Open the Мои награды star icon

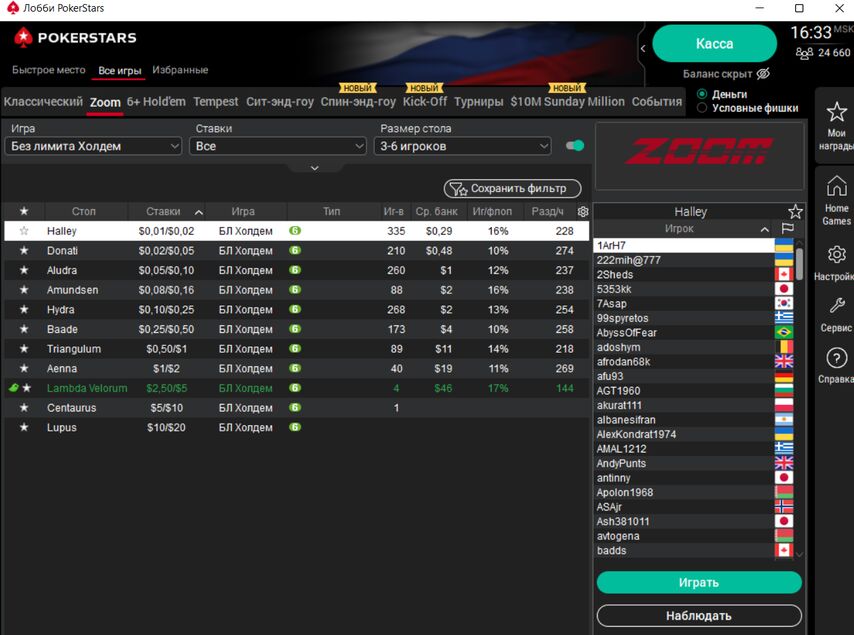click(836, 112)
